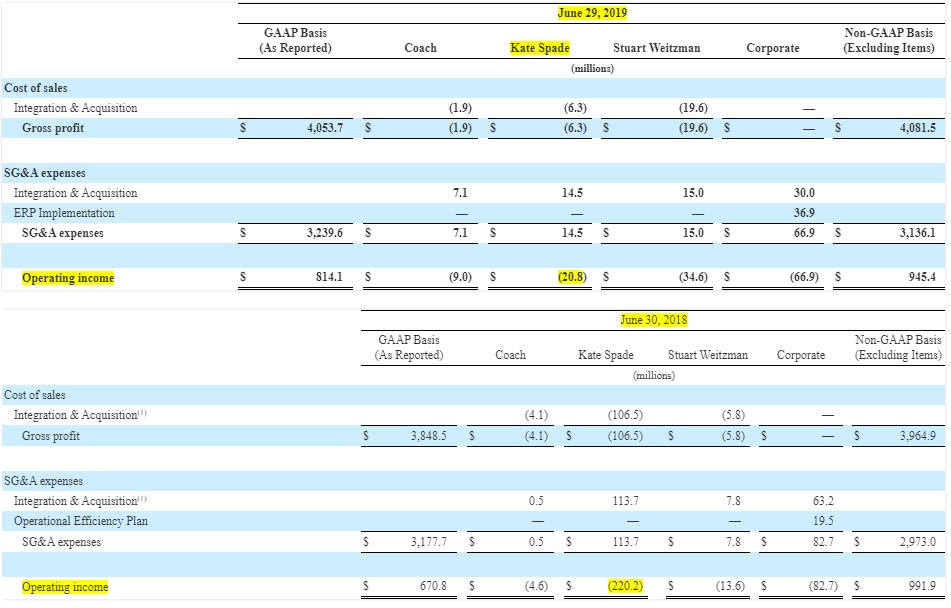Select 2019 Non-GAAP operating income 945.4
The image size is (951, 608).
coord(922,277)
